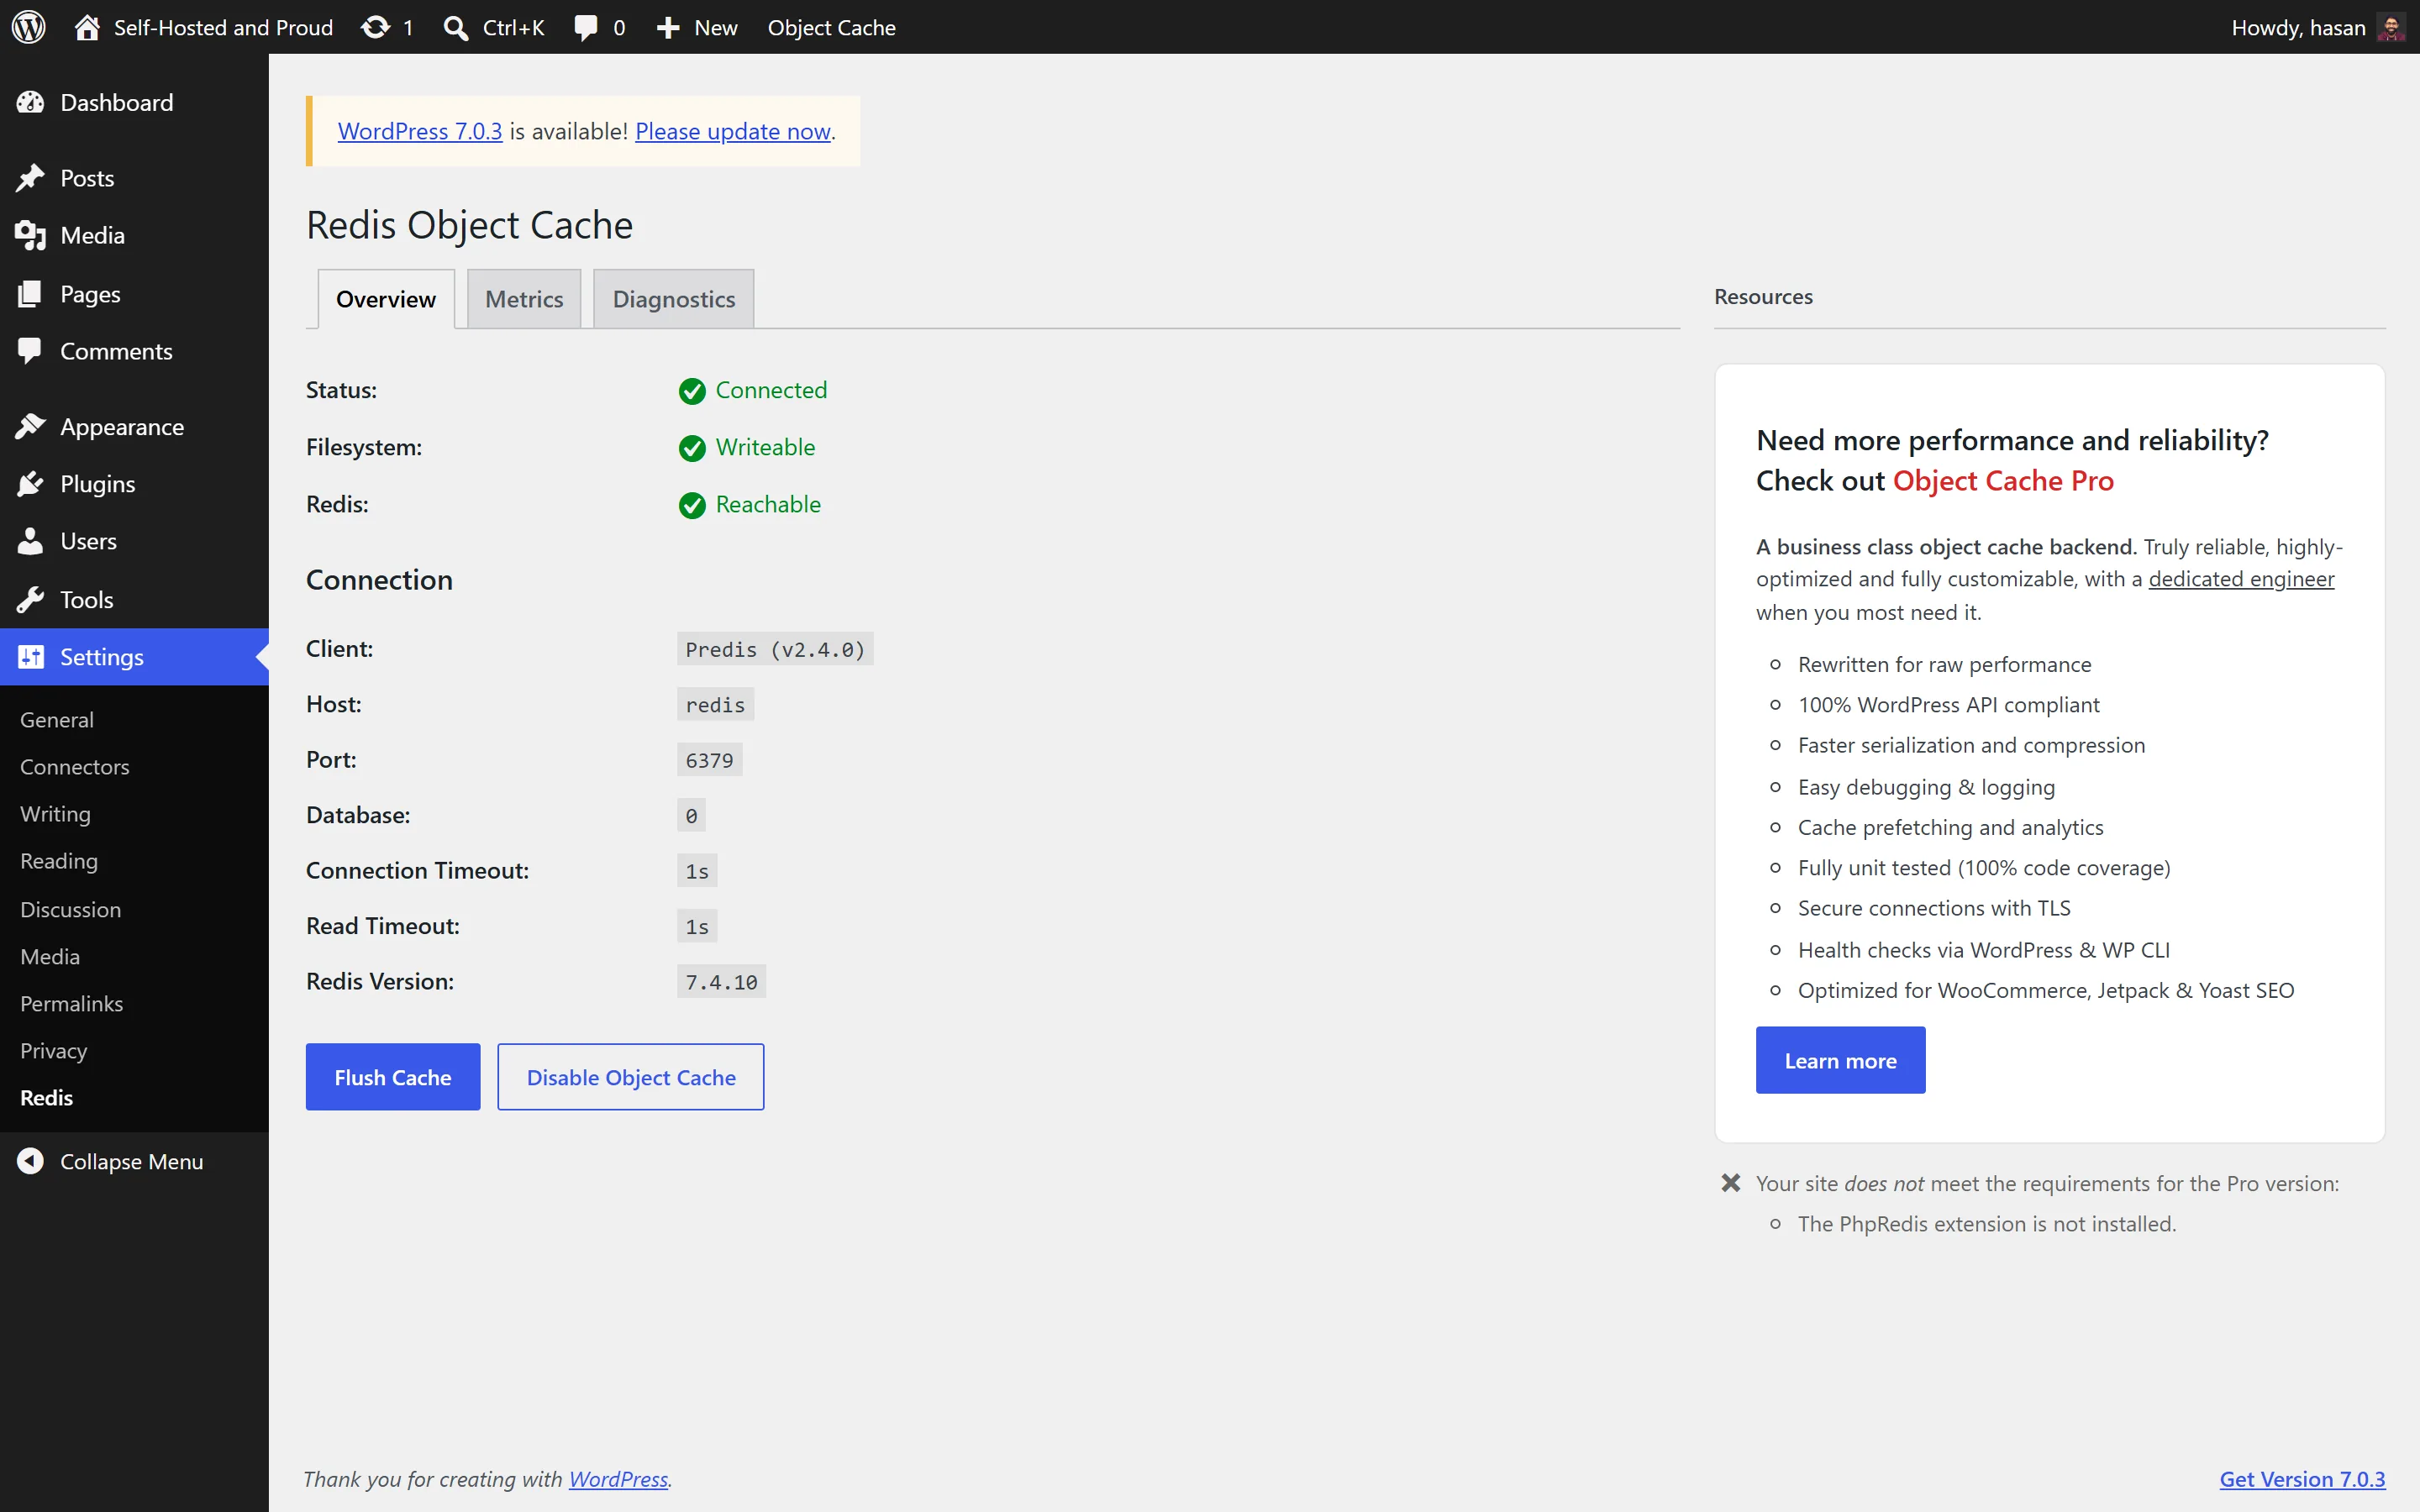The image size is (2420, 1512).
Task: Click the Posts pushpin icon
Action: [30, 178]
